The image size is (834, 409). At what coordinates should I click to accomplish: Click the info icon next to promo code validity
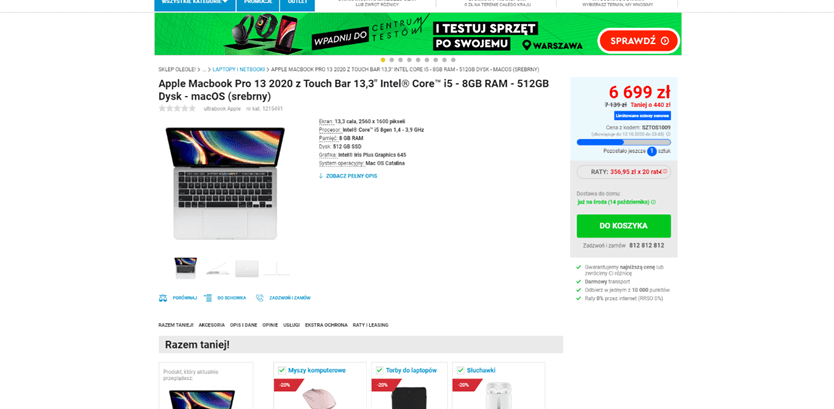668,135
